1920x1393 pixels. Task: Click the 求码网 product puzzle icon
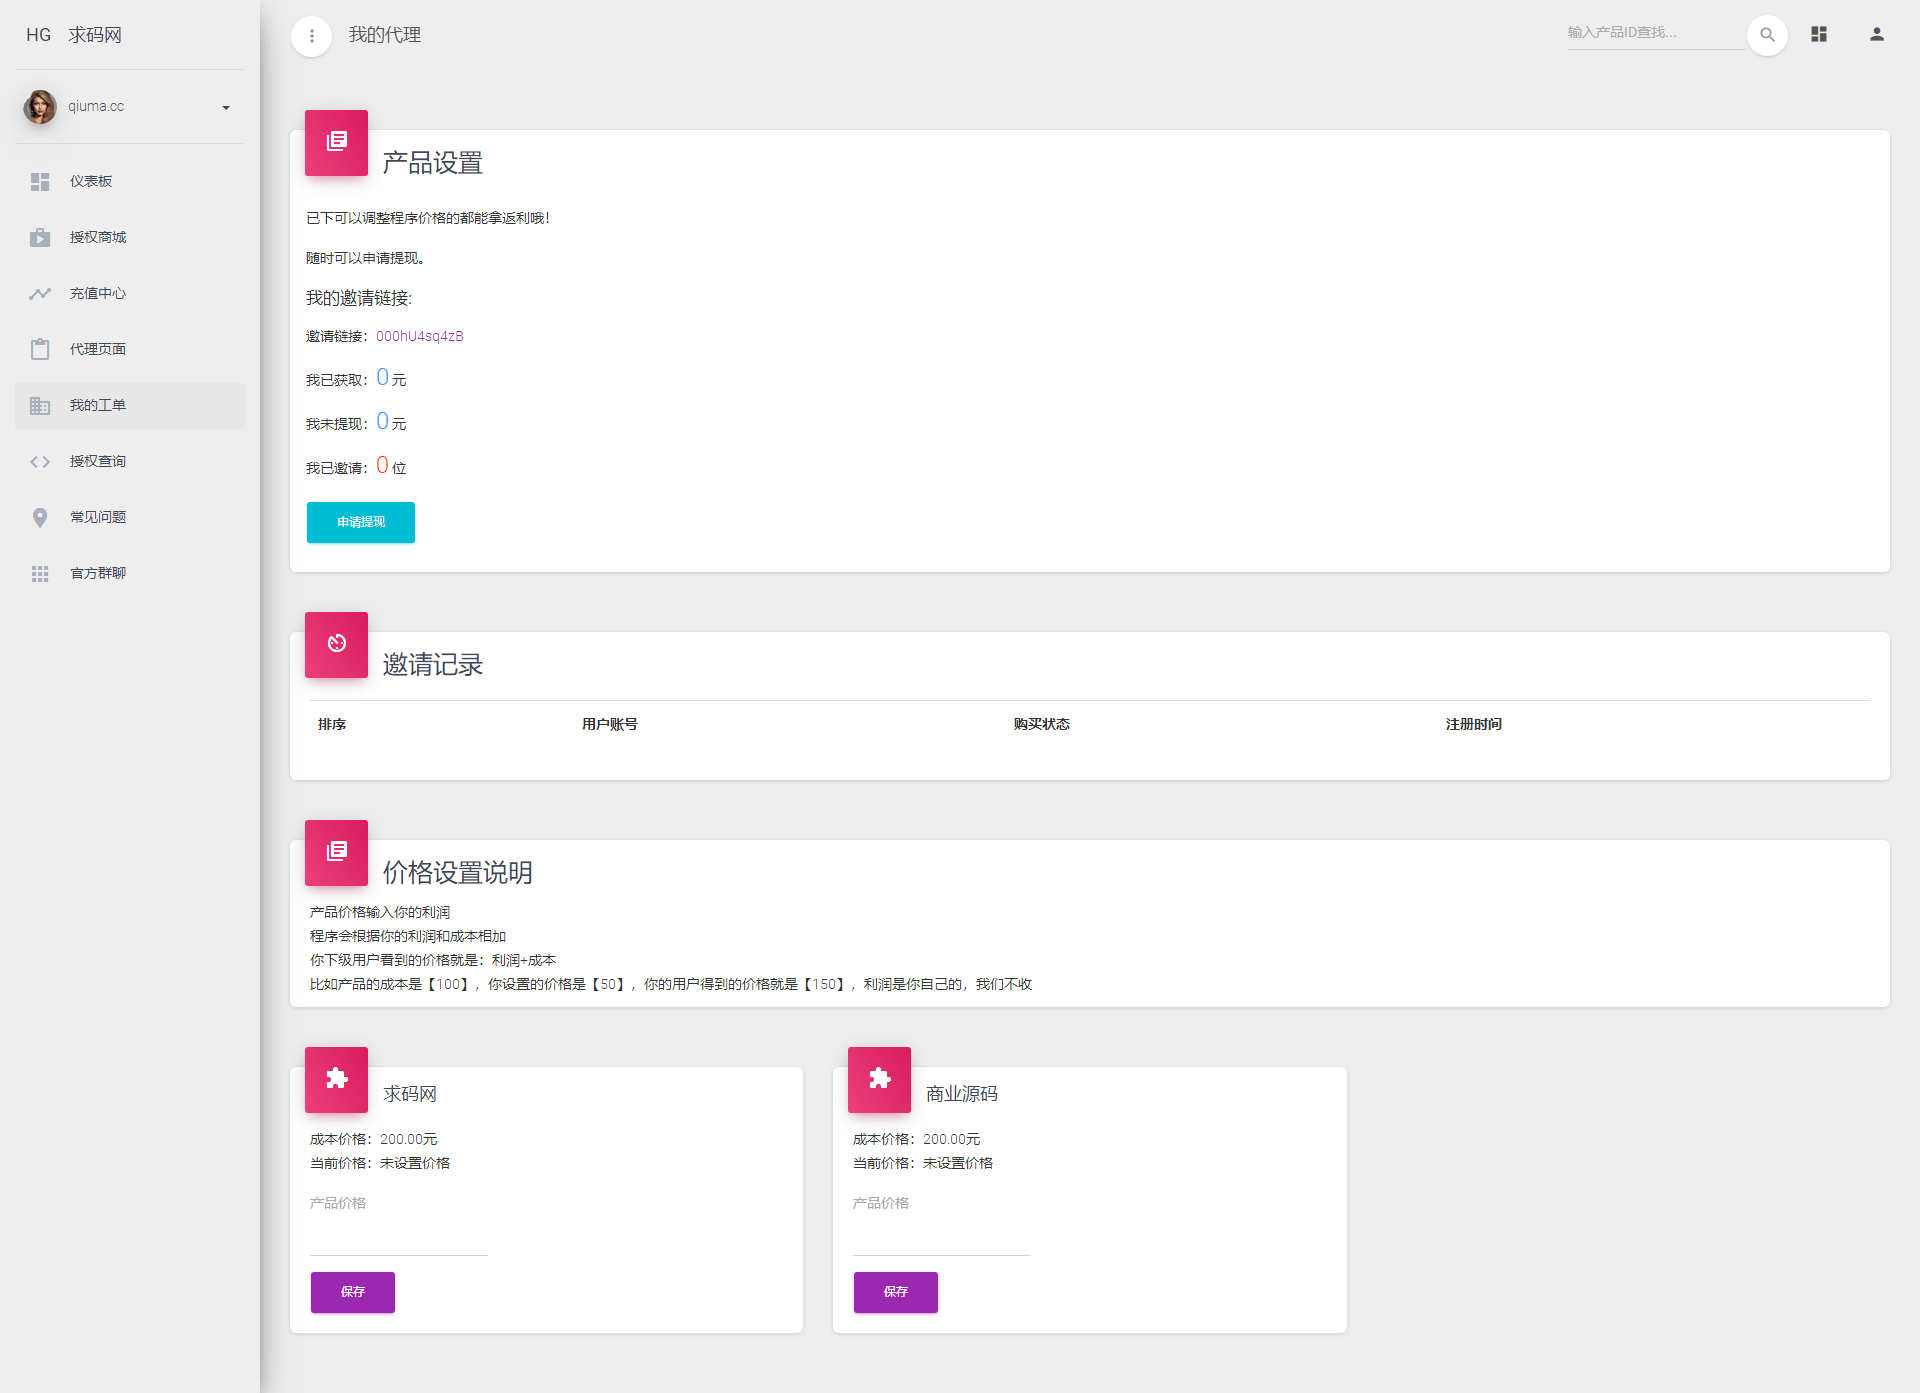pos(337,1079)
